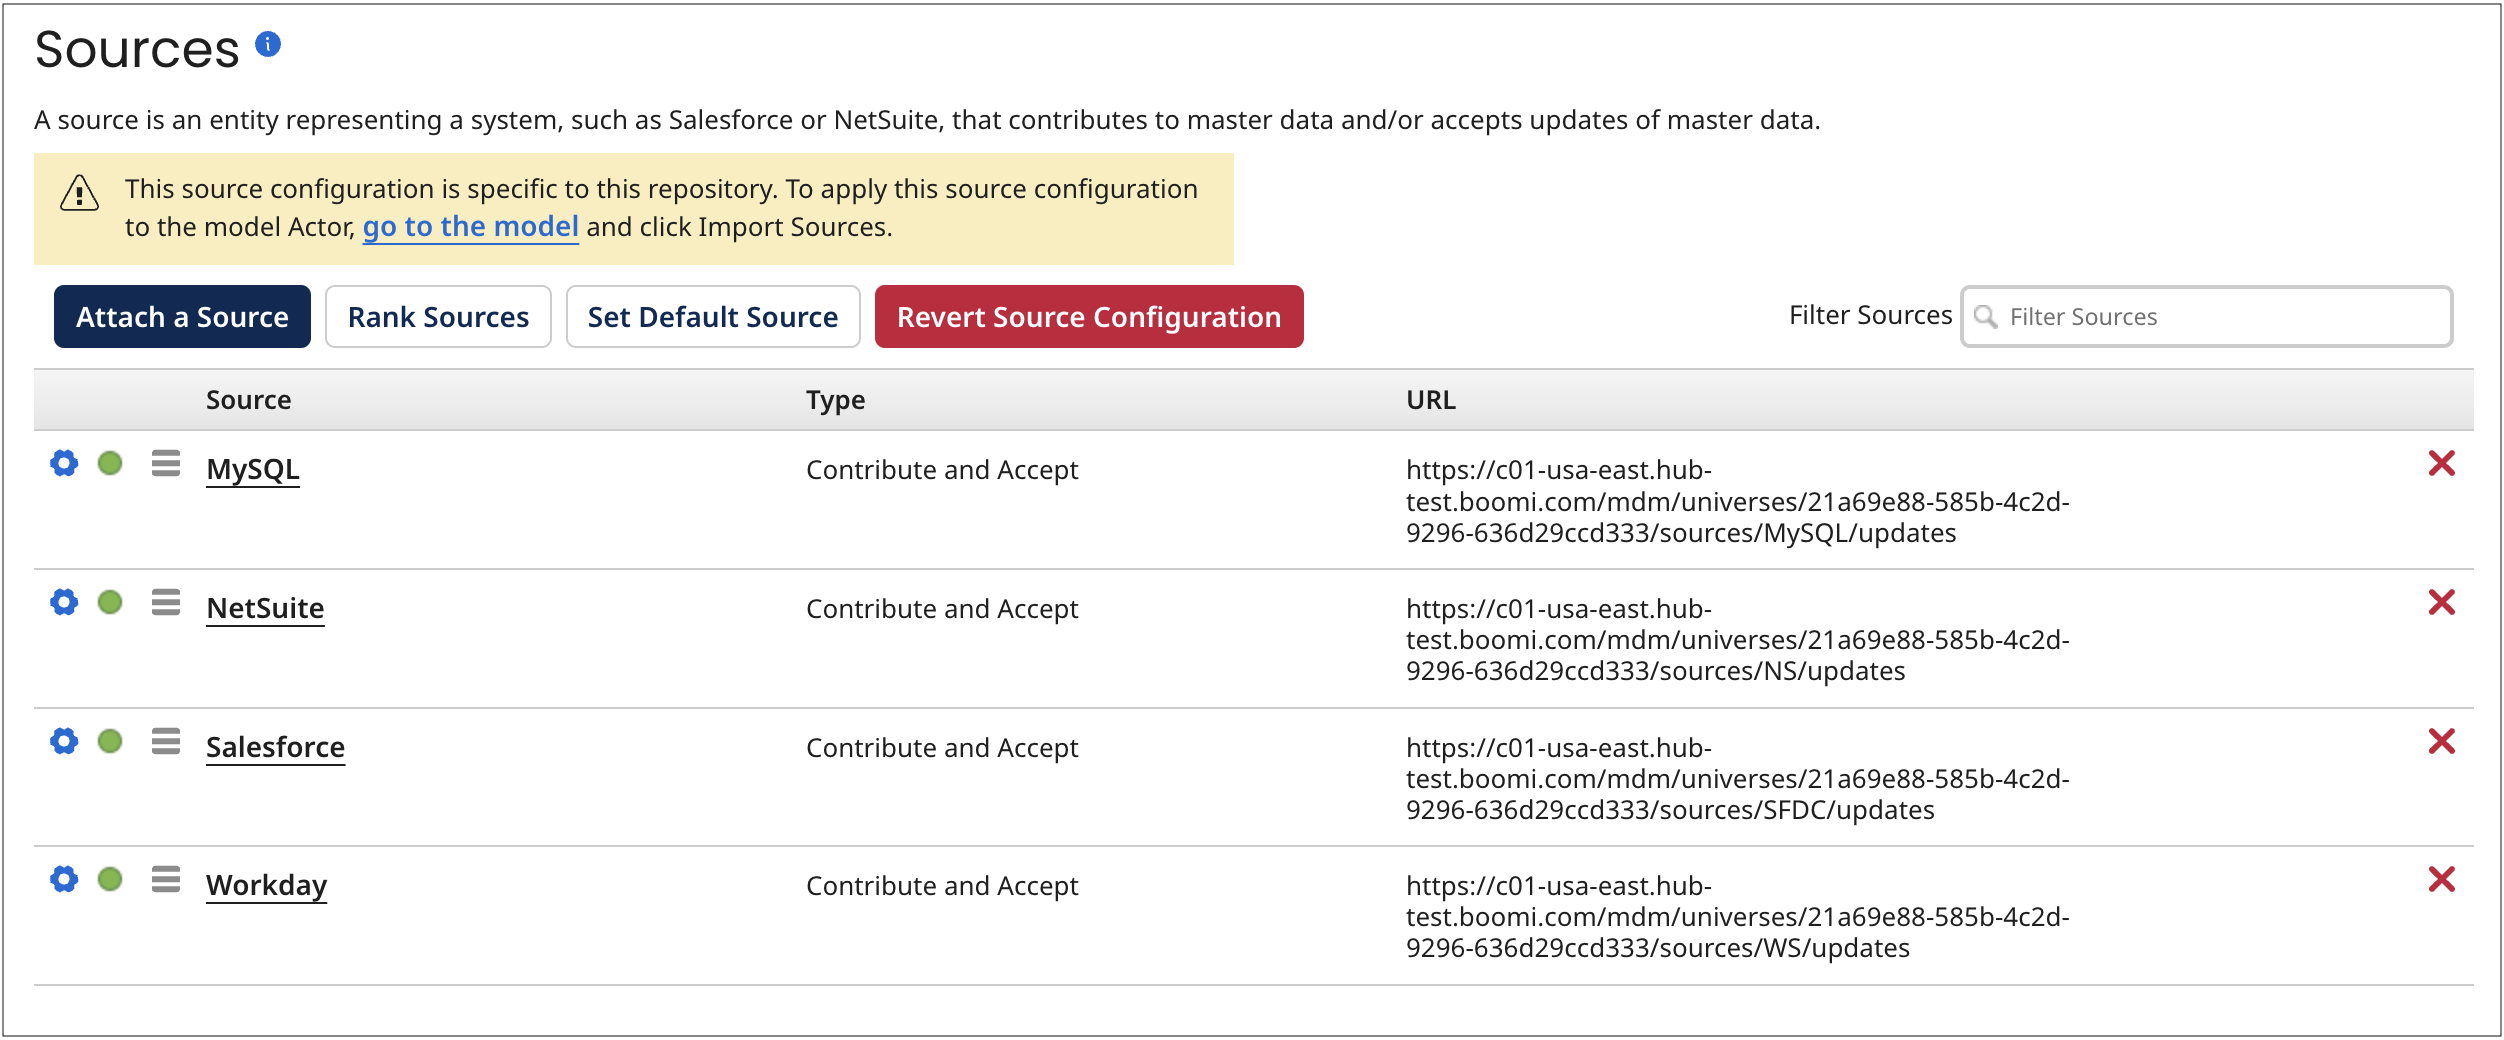Click the green status indicator for Workday
Screen dimensions: 2504x1040
[111, 879]
